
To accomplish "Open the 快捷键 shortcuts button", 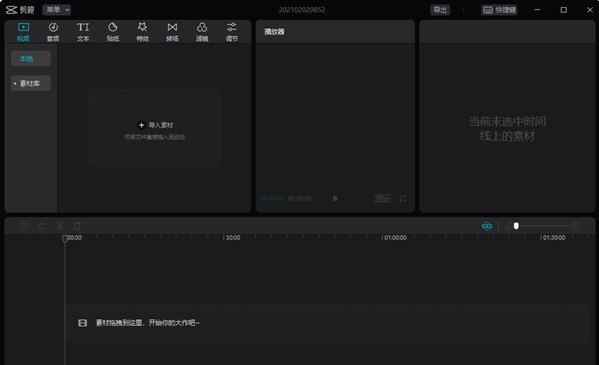I will pyautogui.click(x=499, y=10).
